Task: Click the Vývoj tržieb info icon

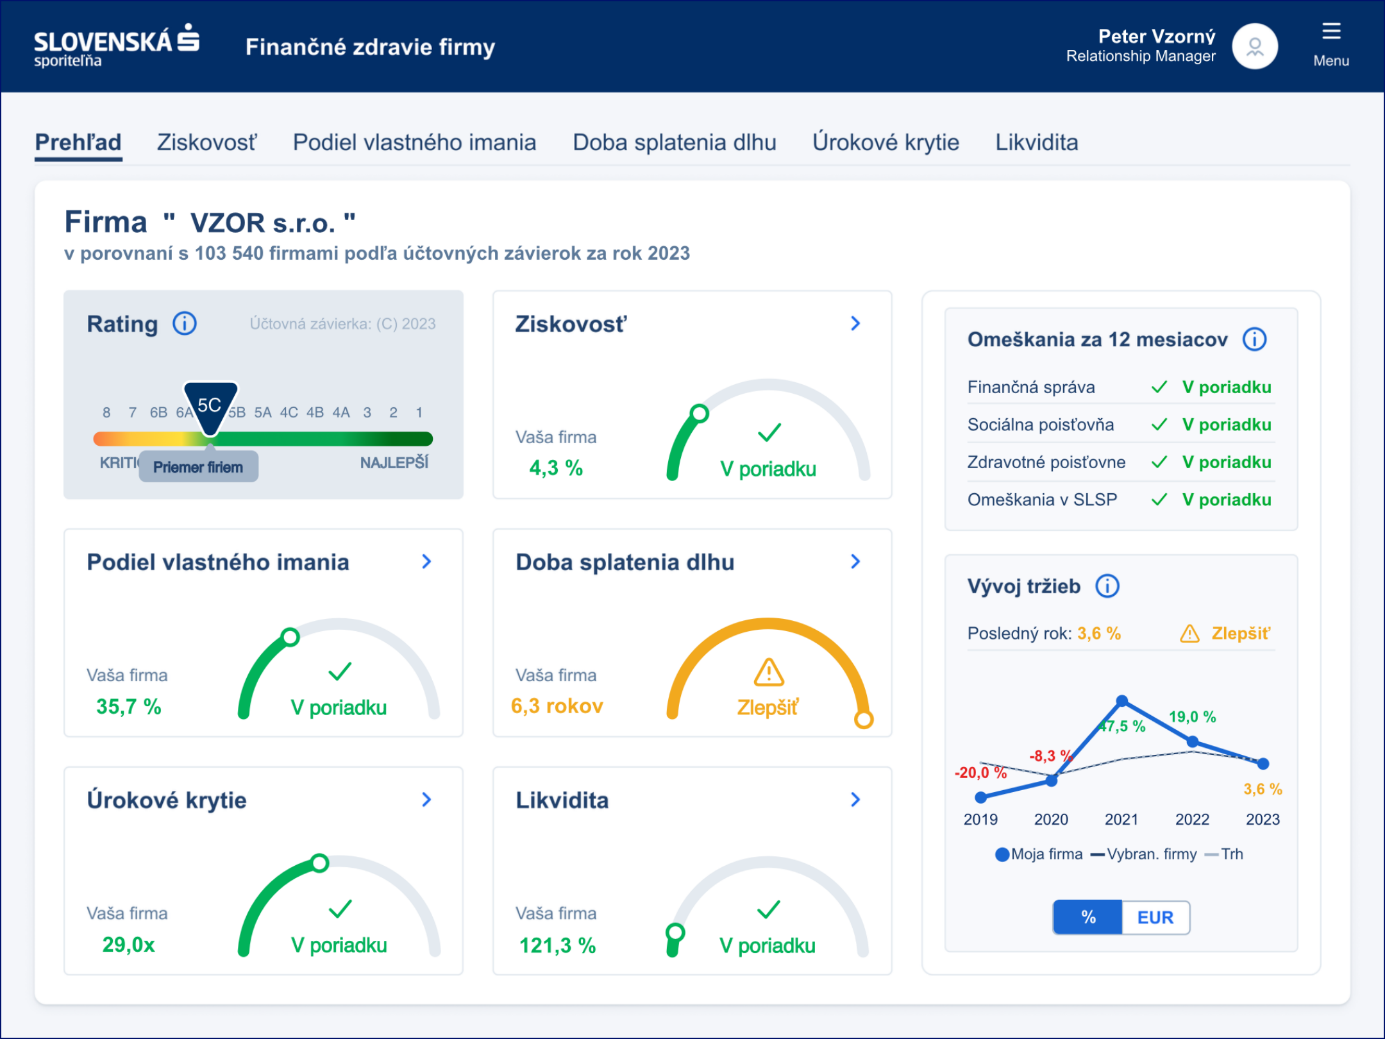Action: [1107, 586]
